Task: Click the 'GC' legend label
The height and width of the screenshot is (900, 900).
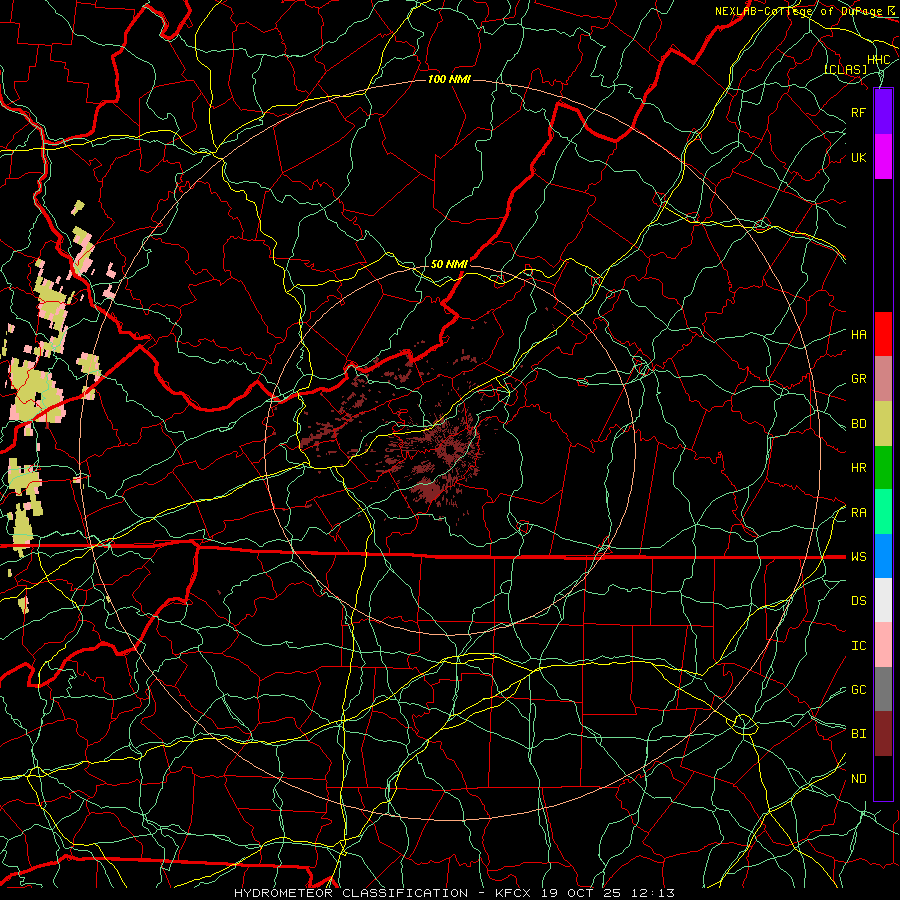Action: click(x=859, y=690)
